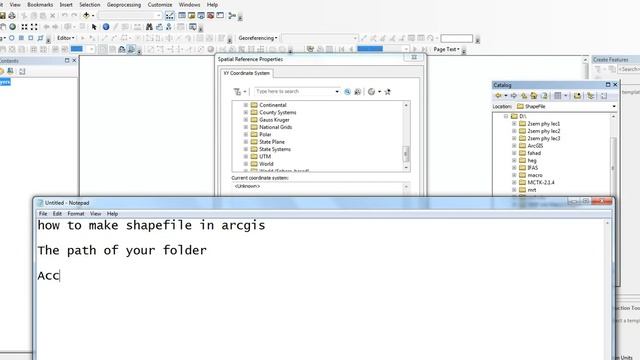The width and height of the screenshot is (640, 360).
Task: Select the Fixed Zoom Out icon
Action: click(34, 27)
